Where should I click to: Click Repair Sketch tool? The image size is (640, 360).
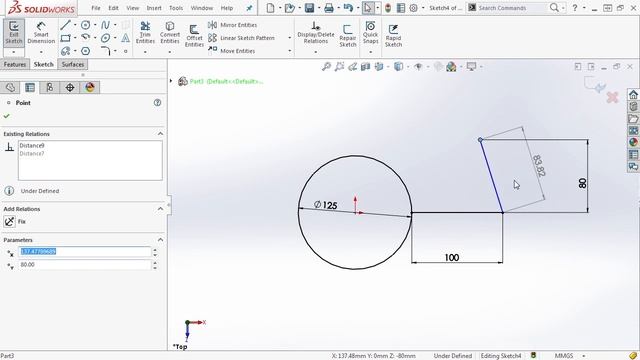[348, 36]
